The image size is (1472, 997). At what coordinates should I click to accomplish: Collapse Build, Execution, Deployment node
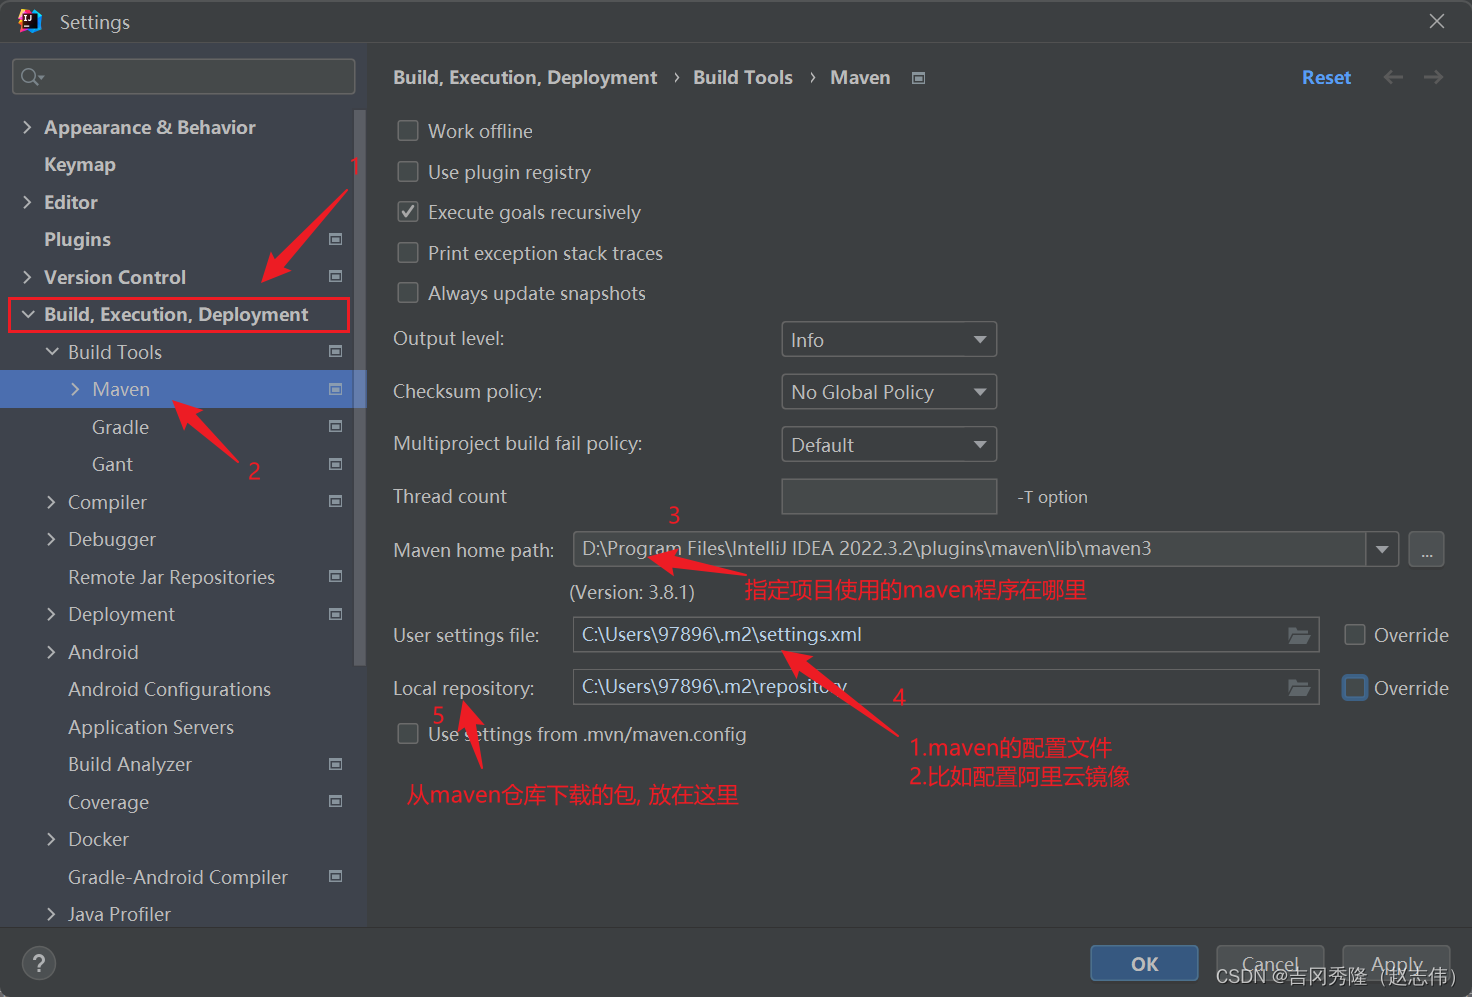[x=28, y=314]
